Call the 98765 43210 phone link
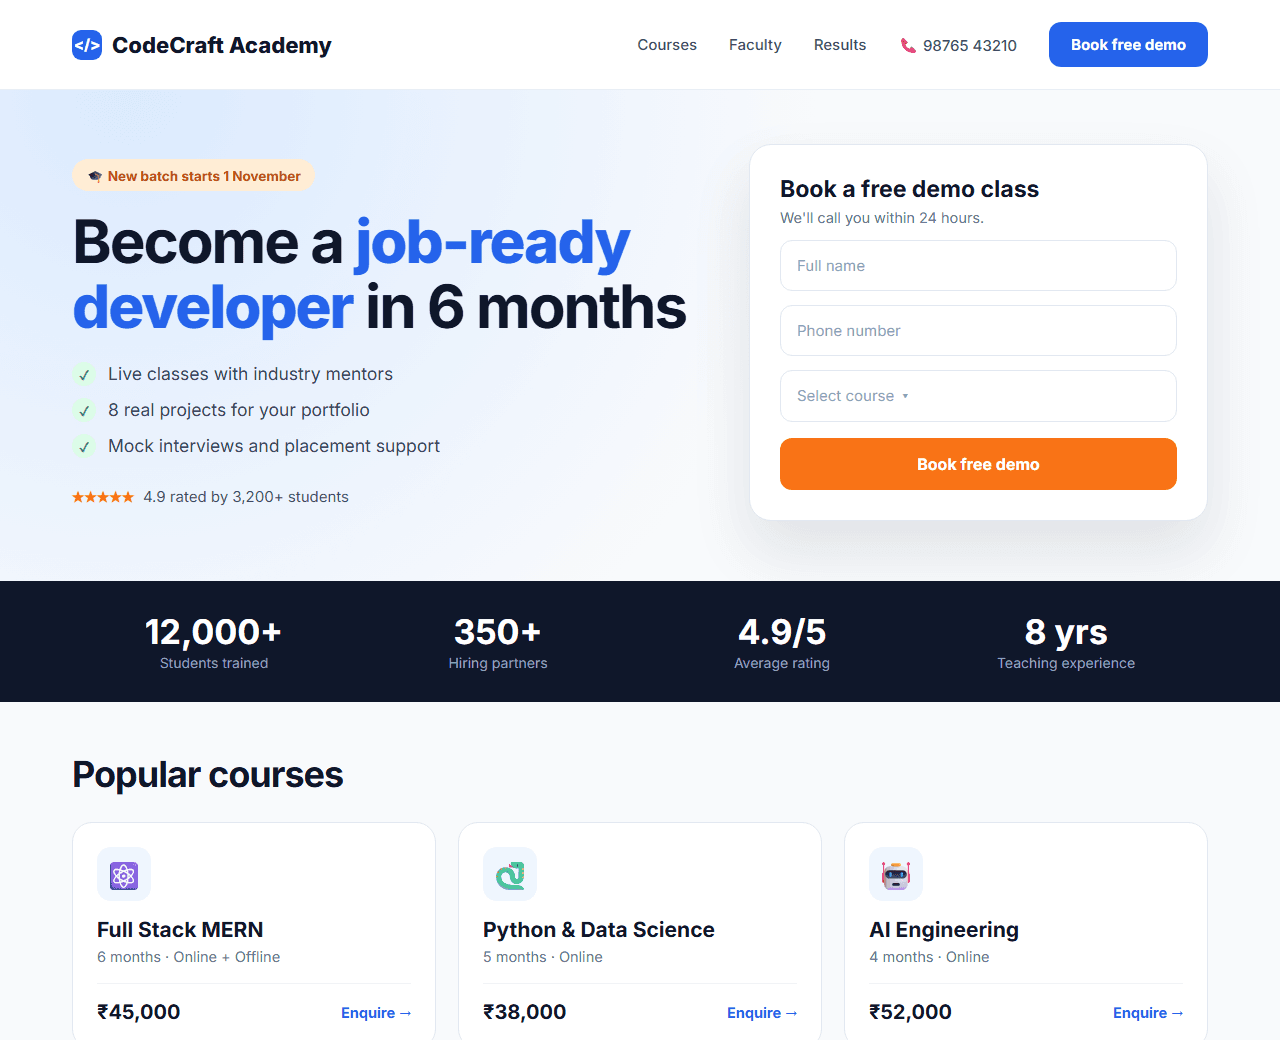This screenshot has width=1280, height=1040. pyautogui.click(x=959, y=46)
